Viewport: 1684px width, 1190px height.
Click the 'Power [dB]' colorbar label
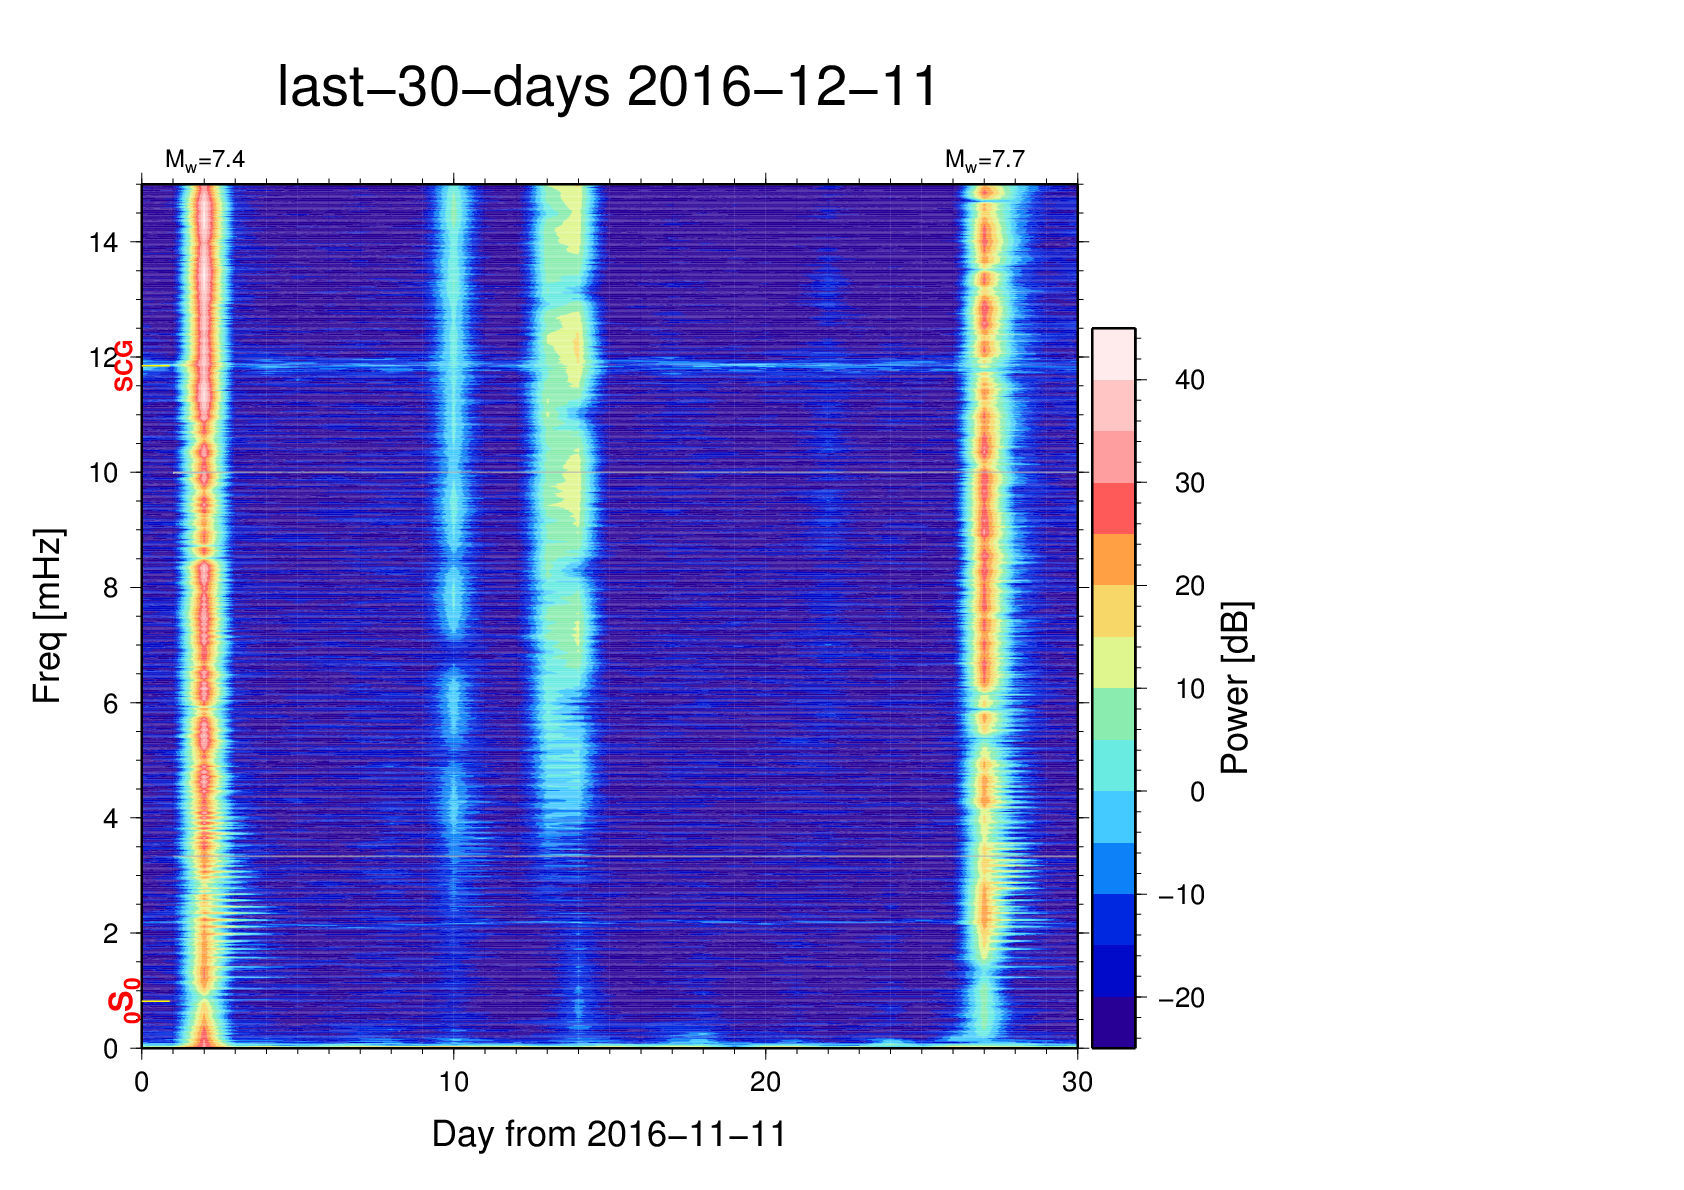pos(1236,688)
